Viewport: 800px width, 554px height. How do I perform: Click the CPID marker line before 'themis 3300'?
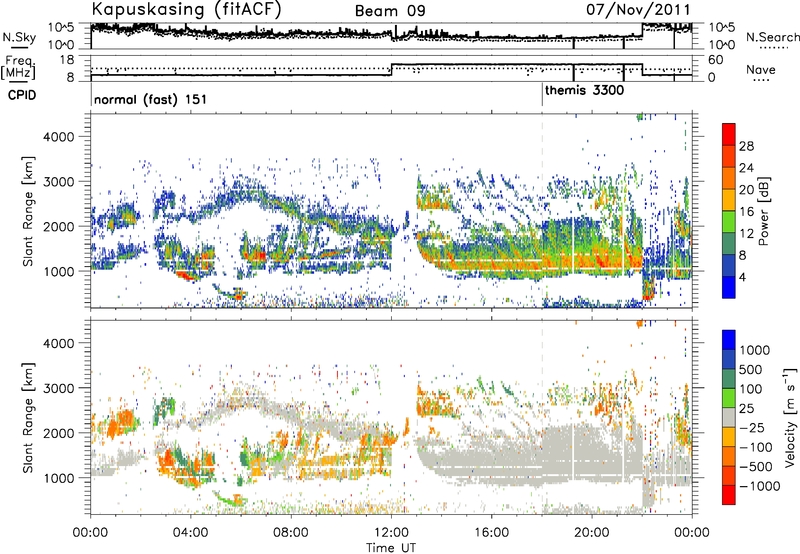[542, 94]
